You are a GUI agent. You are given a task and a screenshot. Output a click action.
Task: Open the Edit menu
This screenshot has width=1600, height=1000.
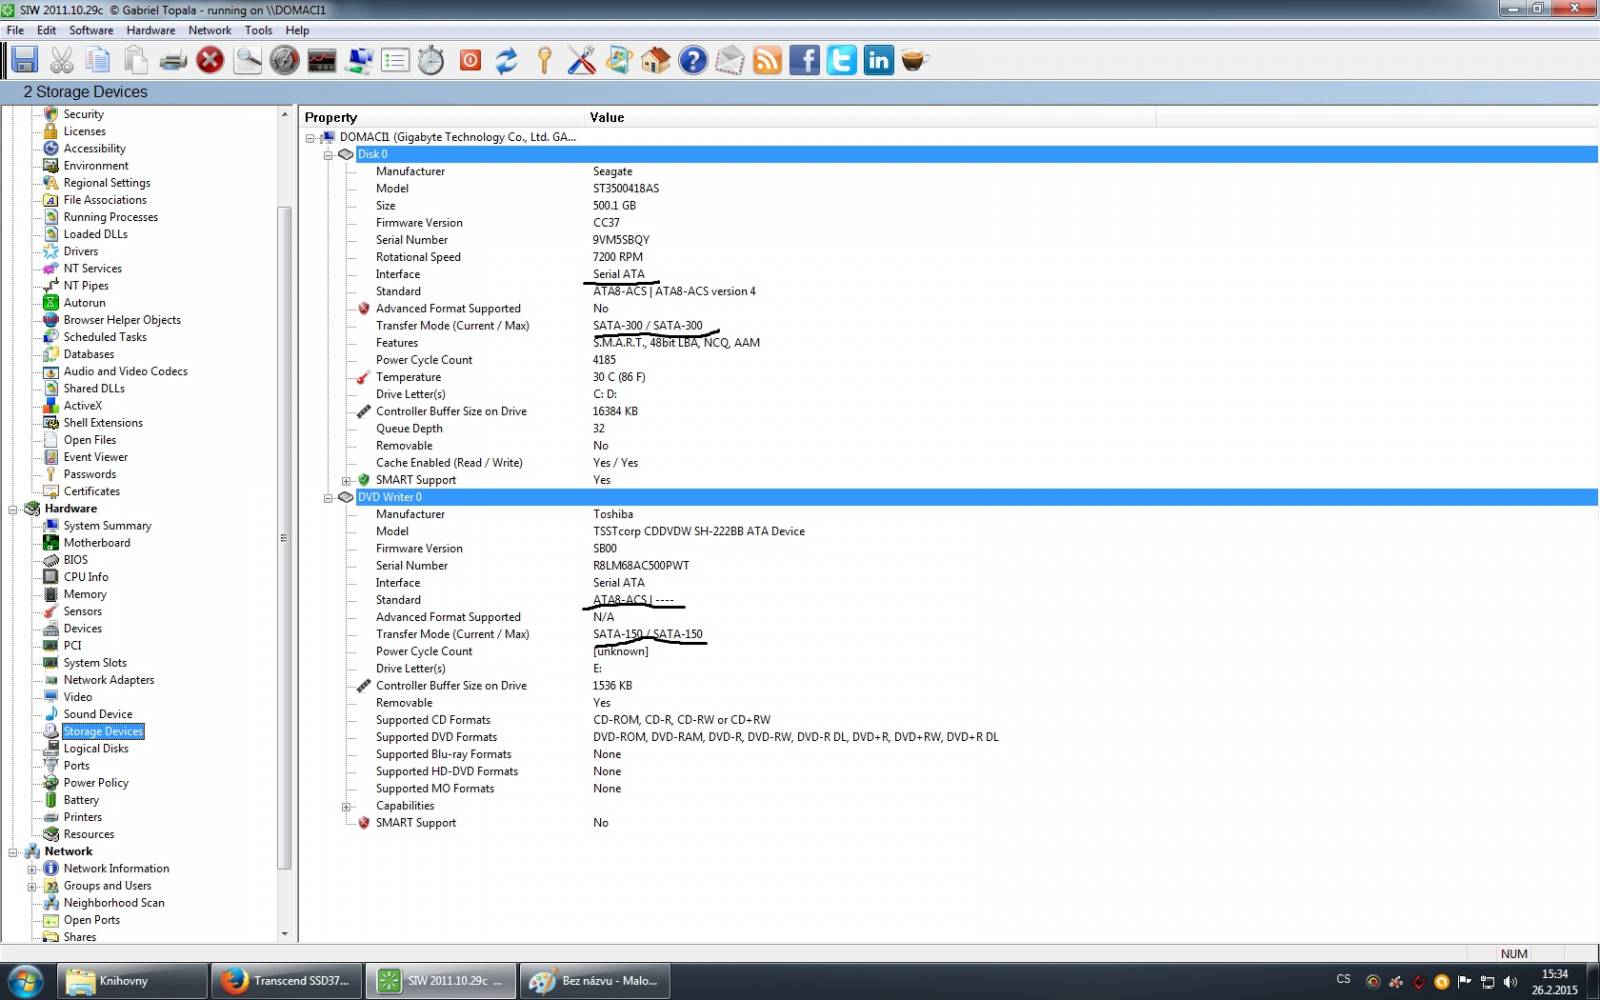46,30
